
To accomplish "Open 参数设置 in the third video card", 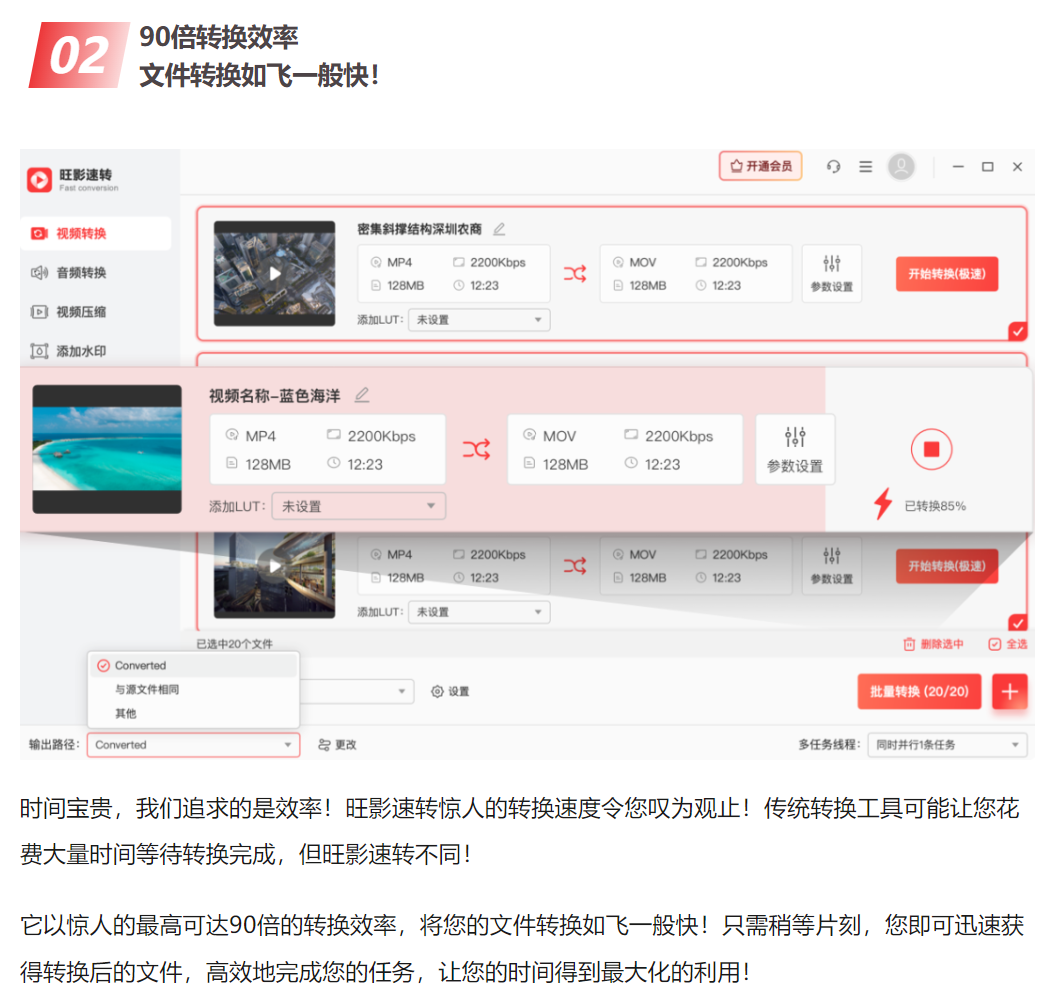I will tap(832, 566).
